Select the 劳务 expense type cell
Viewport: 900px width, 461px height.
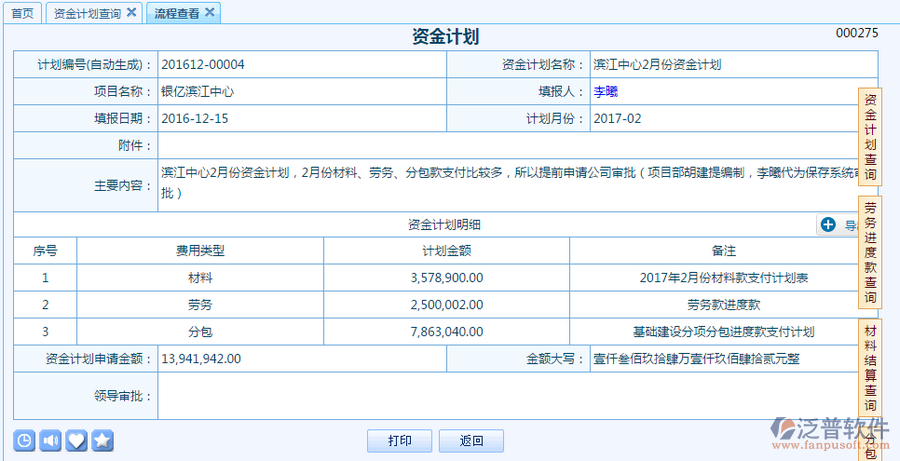coord(200,305)
